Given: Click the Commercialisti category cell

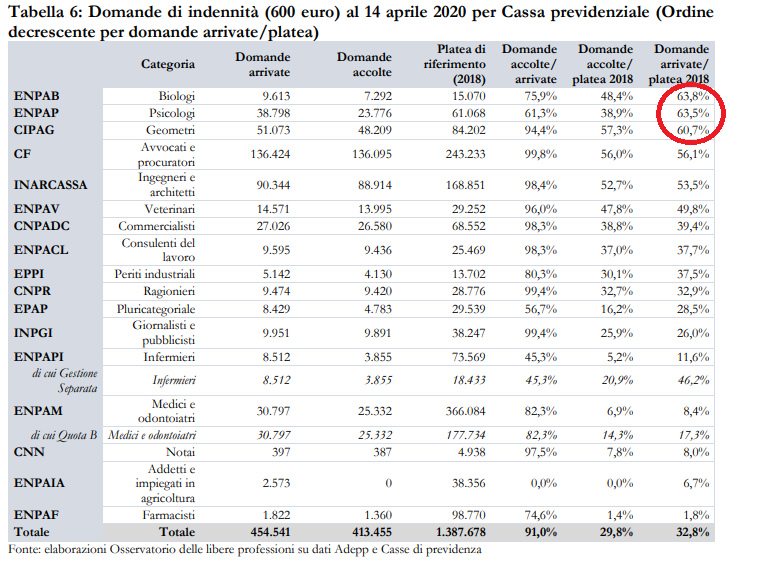Looking at the screenshot, I should (x=164, y=226).
